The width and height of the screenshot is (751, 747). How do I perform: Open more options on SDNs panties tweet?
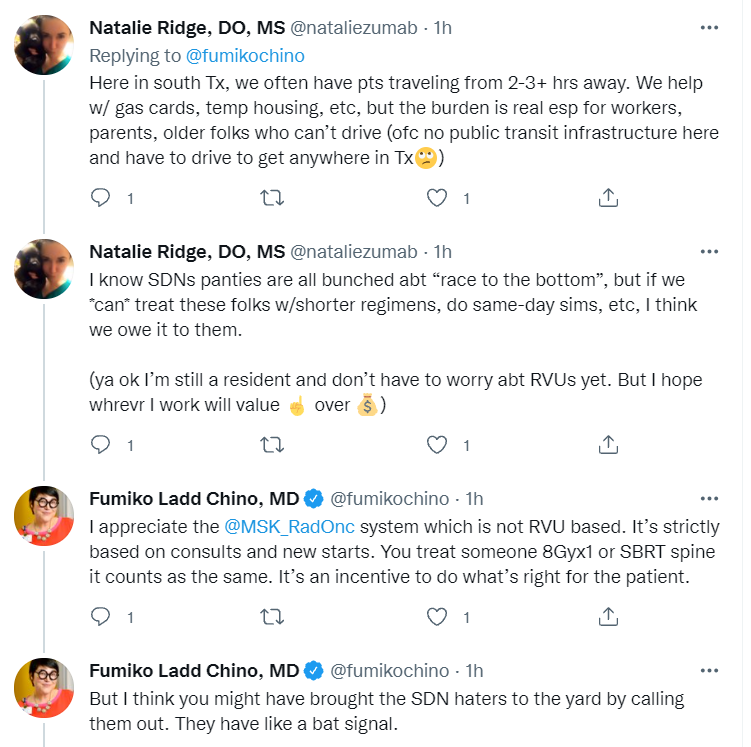coord(709,251)
